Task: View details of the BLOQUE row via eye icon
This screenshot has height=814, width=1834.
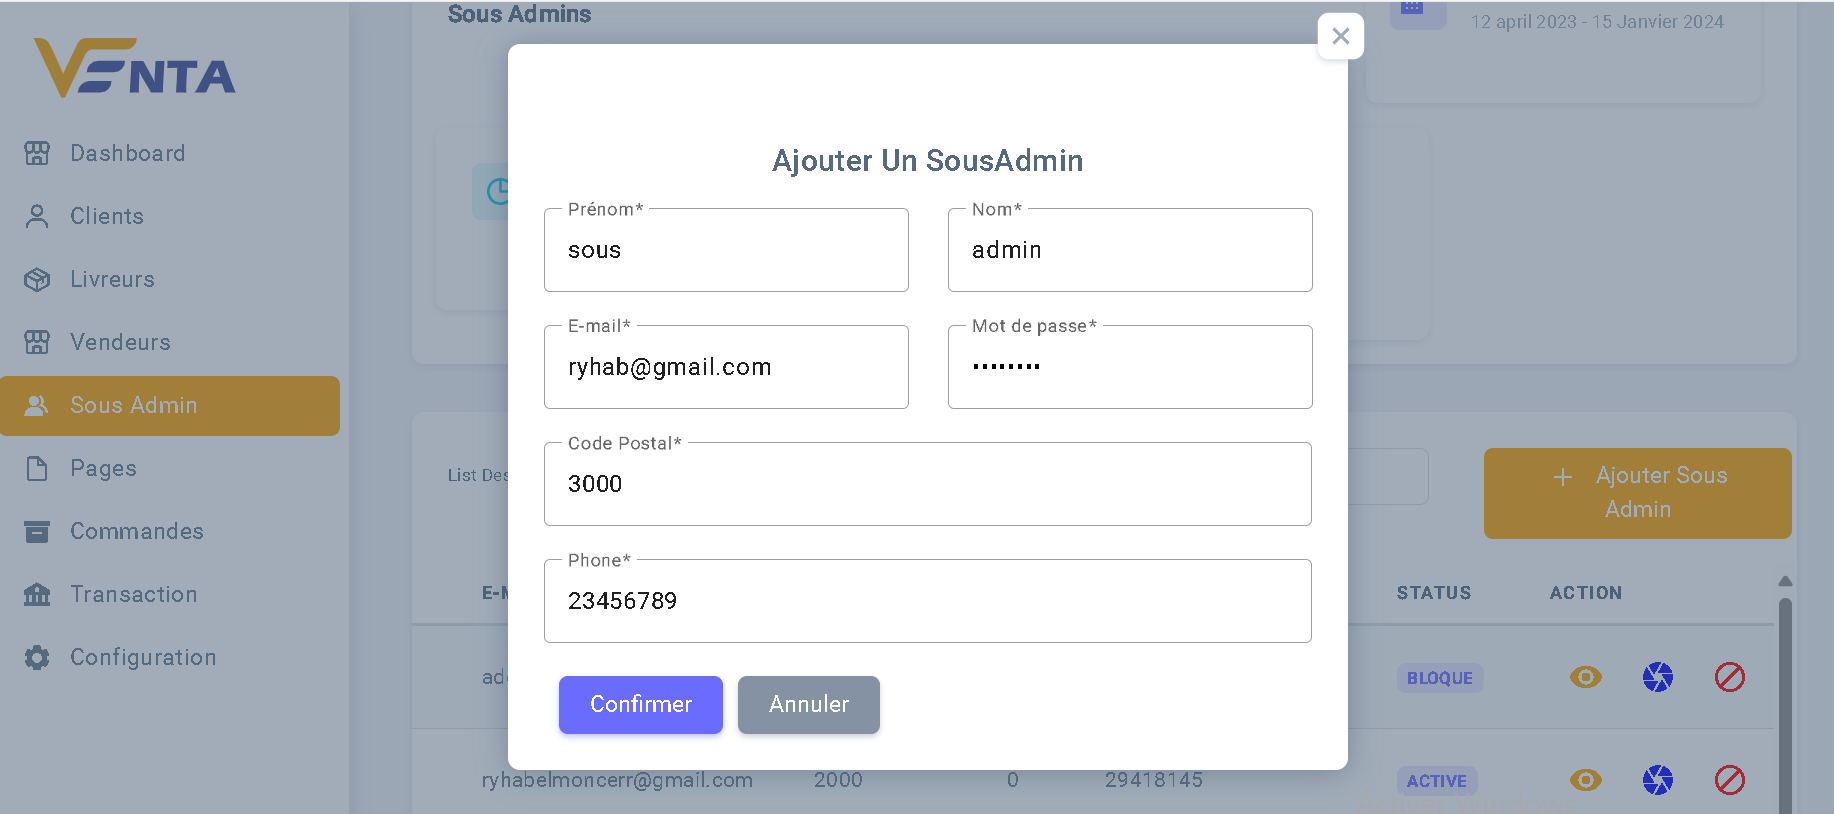Action: coord(1586,677)
